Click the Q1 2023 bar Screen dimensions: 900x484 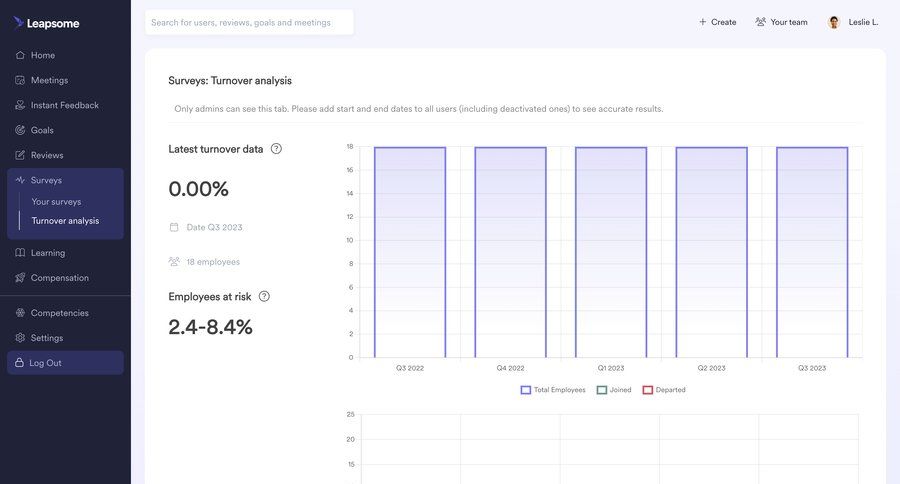coord(611,253)
